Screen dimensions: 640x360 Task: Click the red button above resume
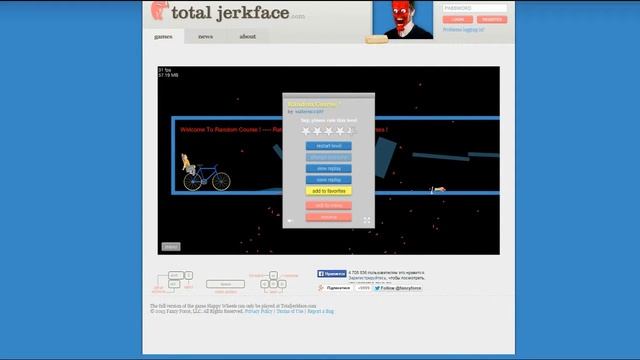point(329,205)
